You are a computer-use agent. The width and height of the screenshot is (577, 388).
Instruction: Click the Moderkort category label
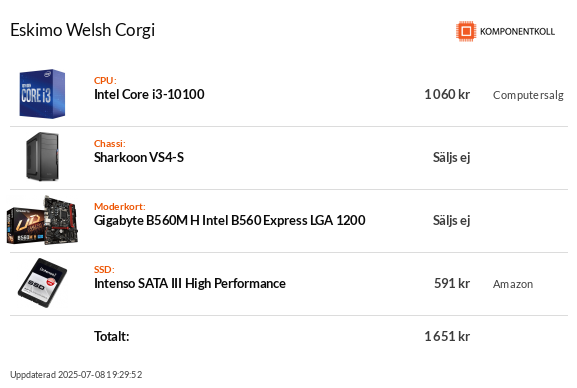[120, 206]
